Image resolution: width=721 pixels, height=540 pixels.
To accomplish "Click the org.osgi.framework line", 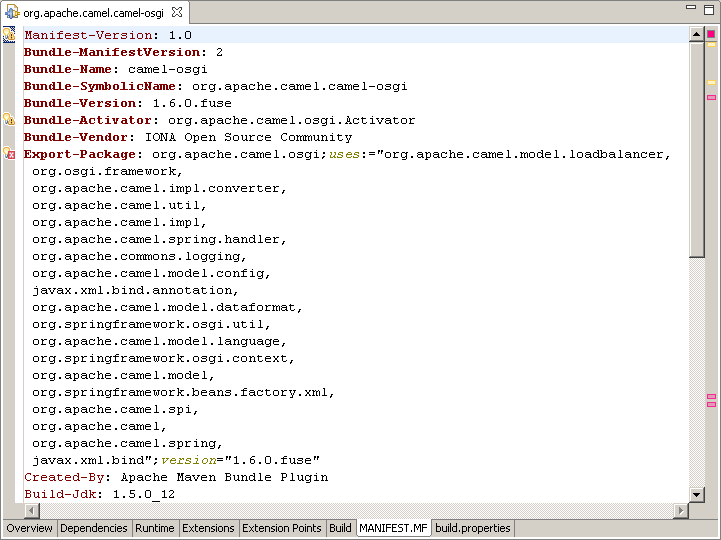I will pyautogui.click(x=108, y=171).
